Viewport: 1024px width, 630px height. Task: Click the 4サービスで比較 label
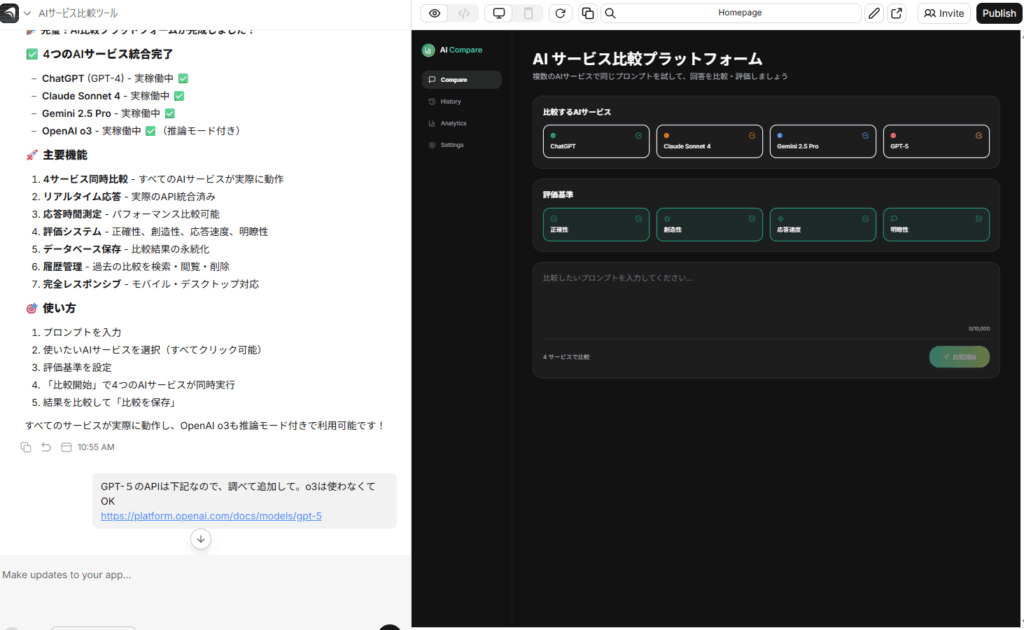pyautogui.click(x=566, y=357)
